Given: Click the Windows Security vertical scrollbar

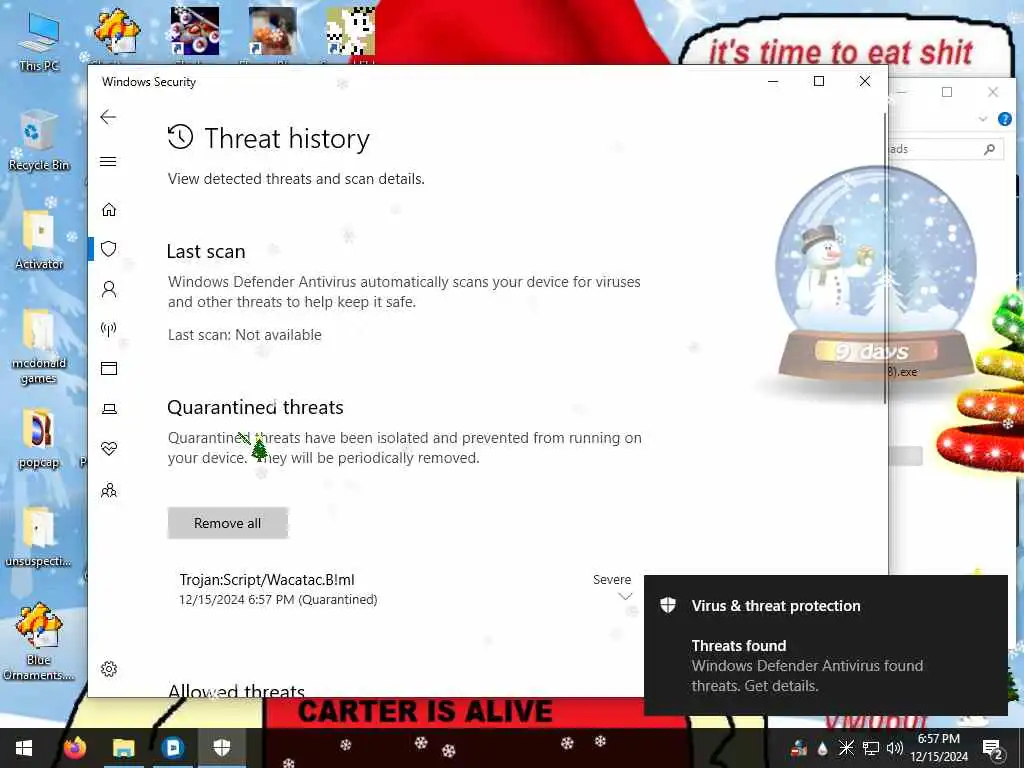Looking at the screenshot, I should pyautogui.click(x=885, y=258).
